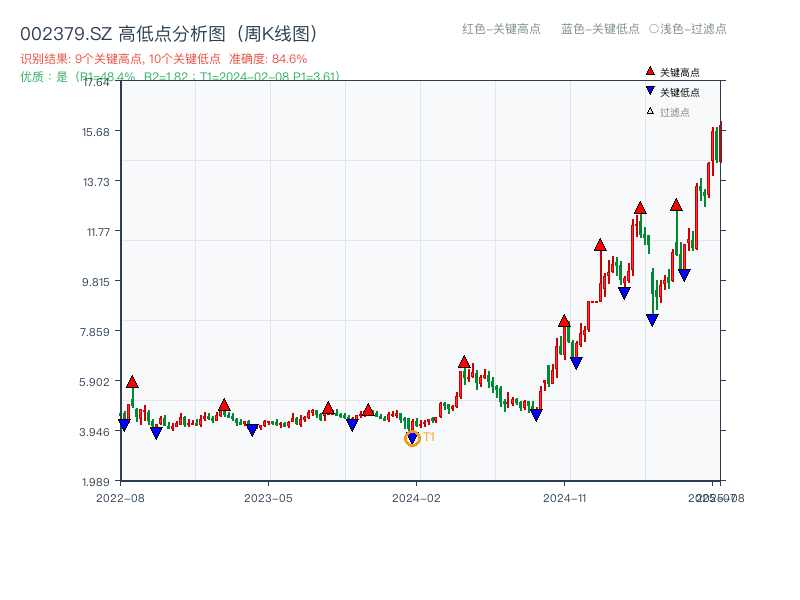Click the blue triangle icon in legend 关键低点
Viewport: 800px width, 600px height.
[x=650, y=91]
